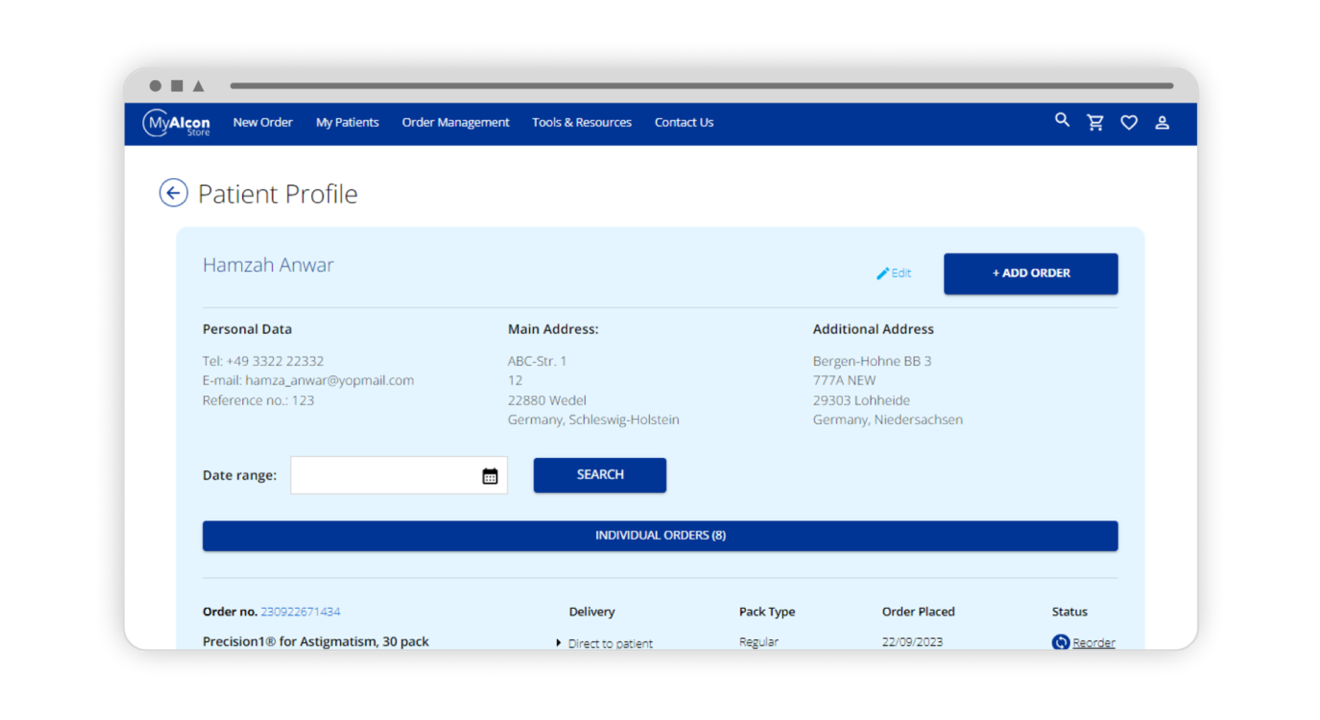Collapse the Individual Orders (8) bar

660,536
